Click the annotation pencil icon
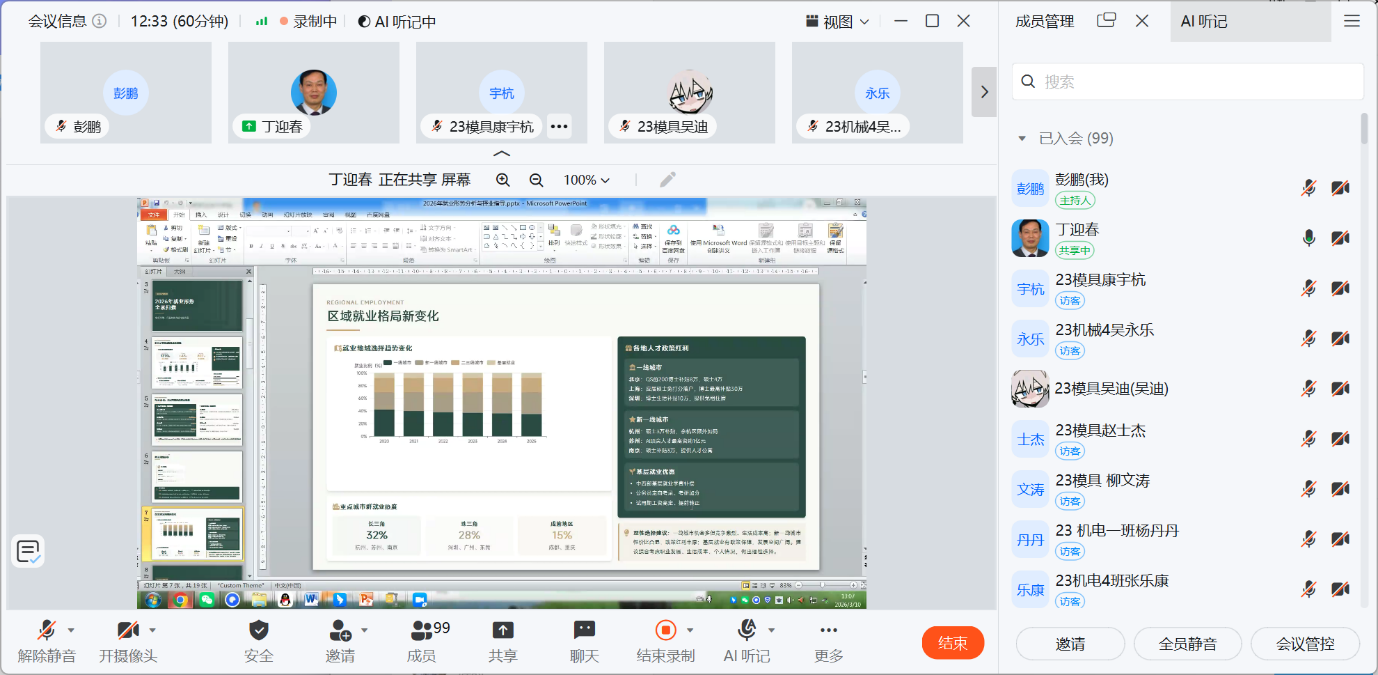 668,180
